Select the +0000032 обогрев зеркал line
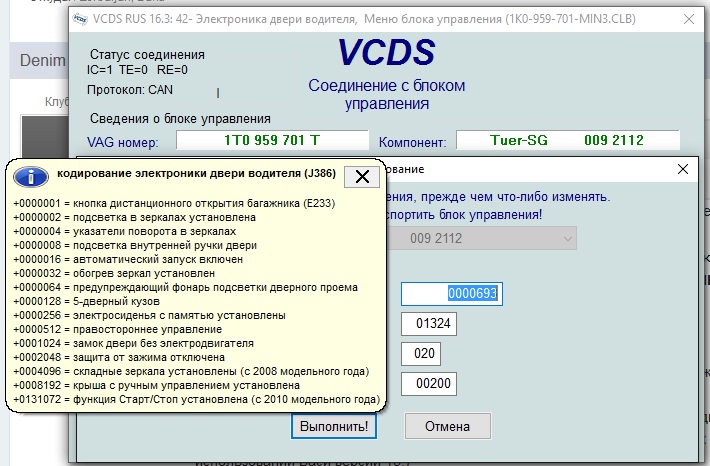 [x=114, y=274]
